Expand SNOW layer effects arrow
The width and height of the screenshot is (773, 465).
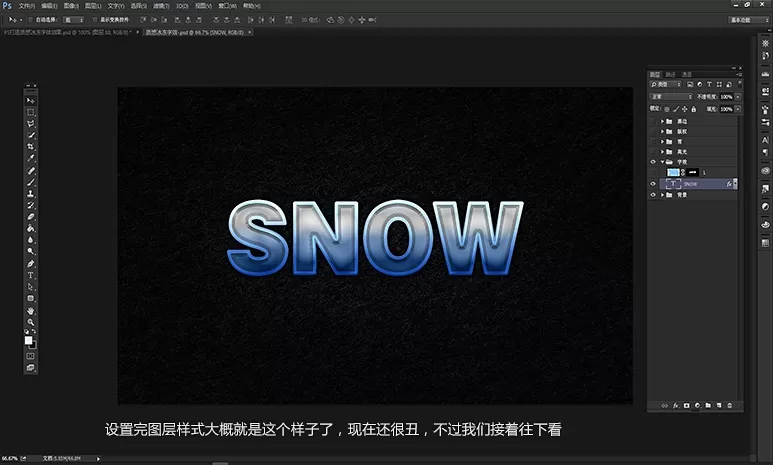tap(736, 184)
